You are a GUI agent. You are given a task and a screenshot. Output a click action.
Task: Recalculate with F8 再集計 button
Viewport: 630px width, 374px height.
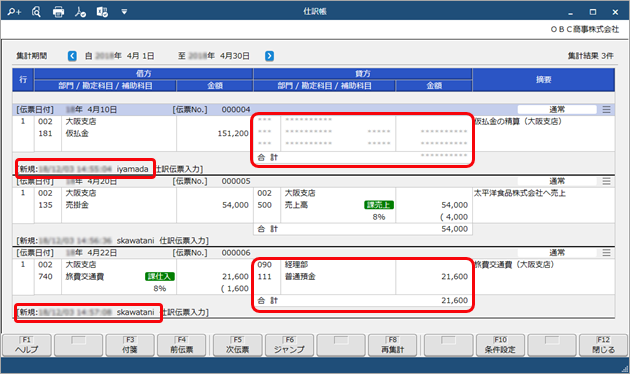pyautogui.click(x=393, y=345)
